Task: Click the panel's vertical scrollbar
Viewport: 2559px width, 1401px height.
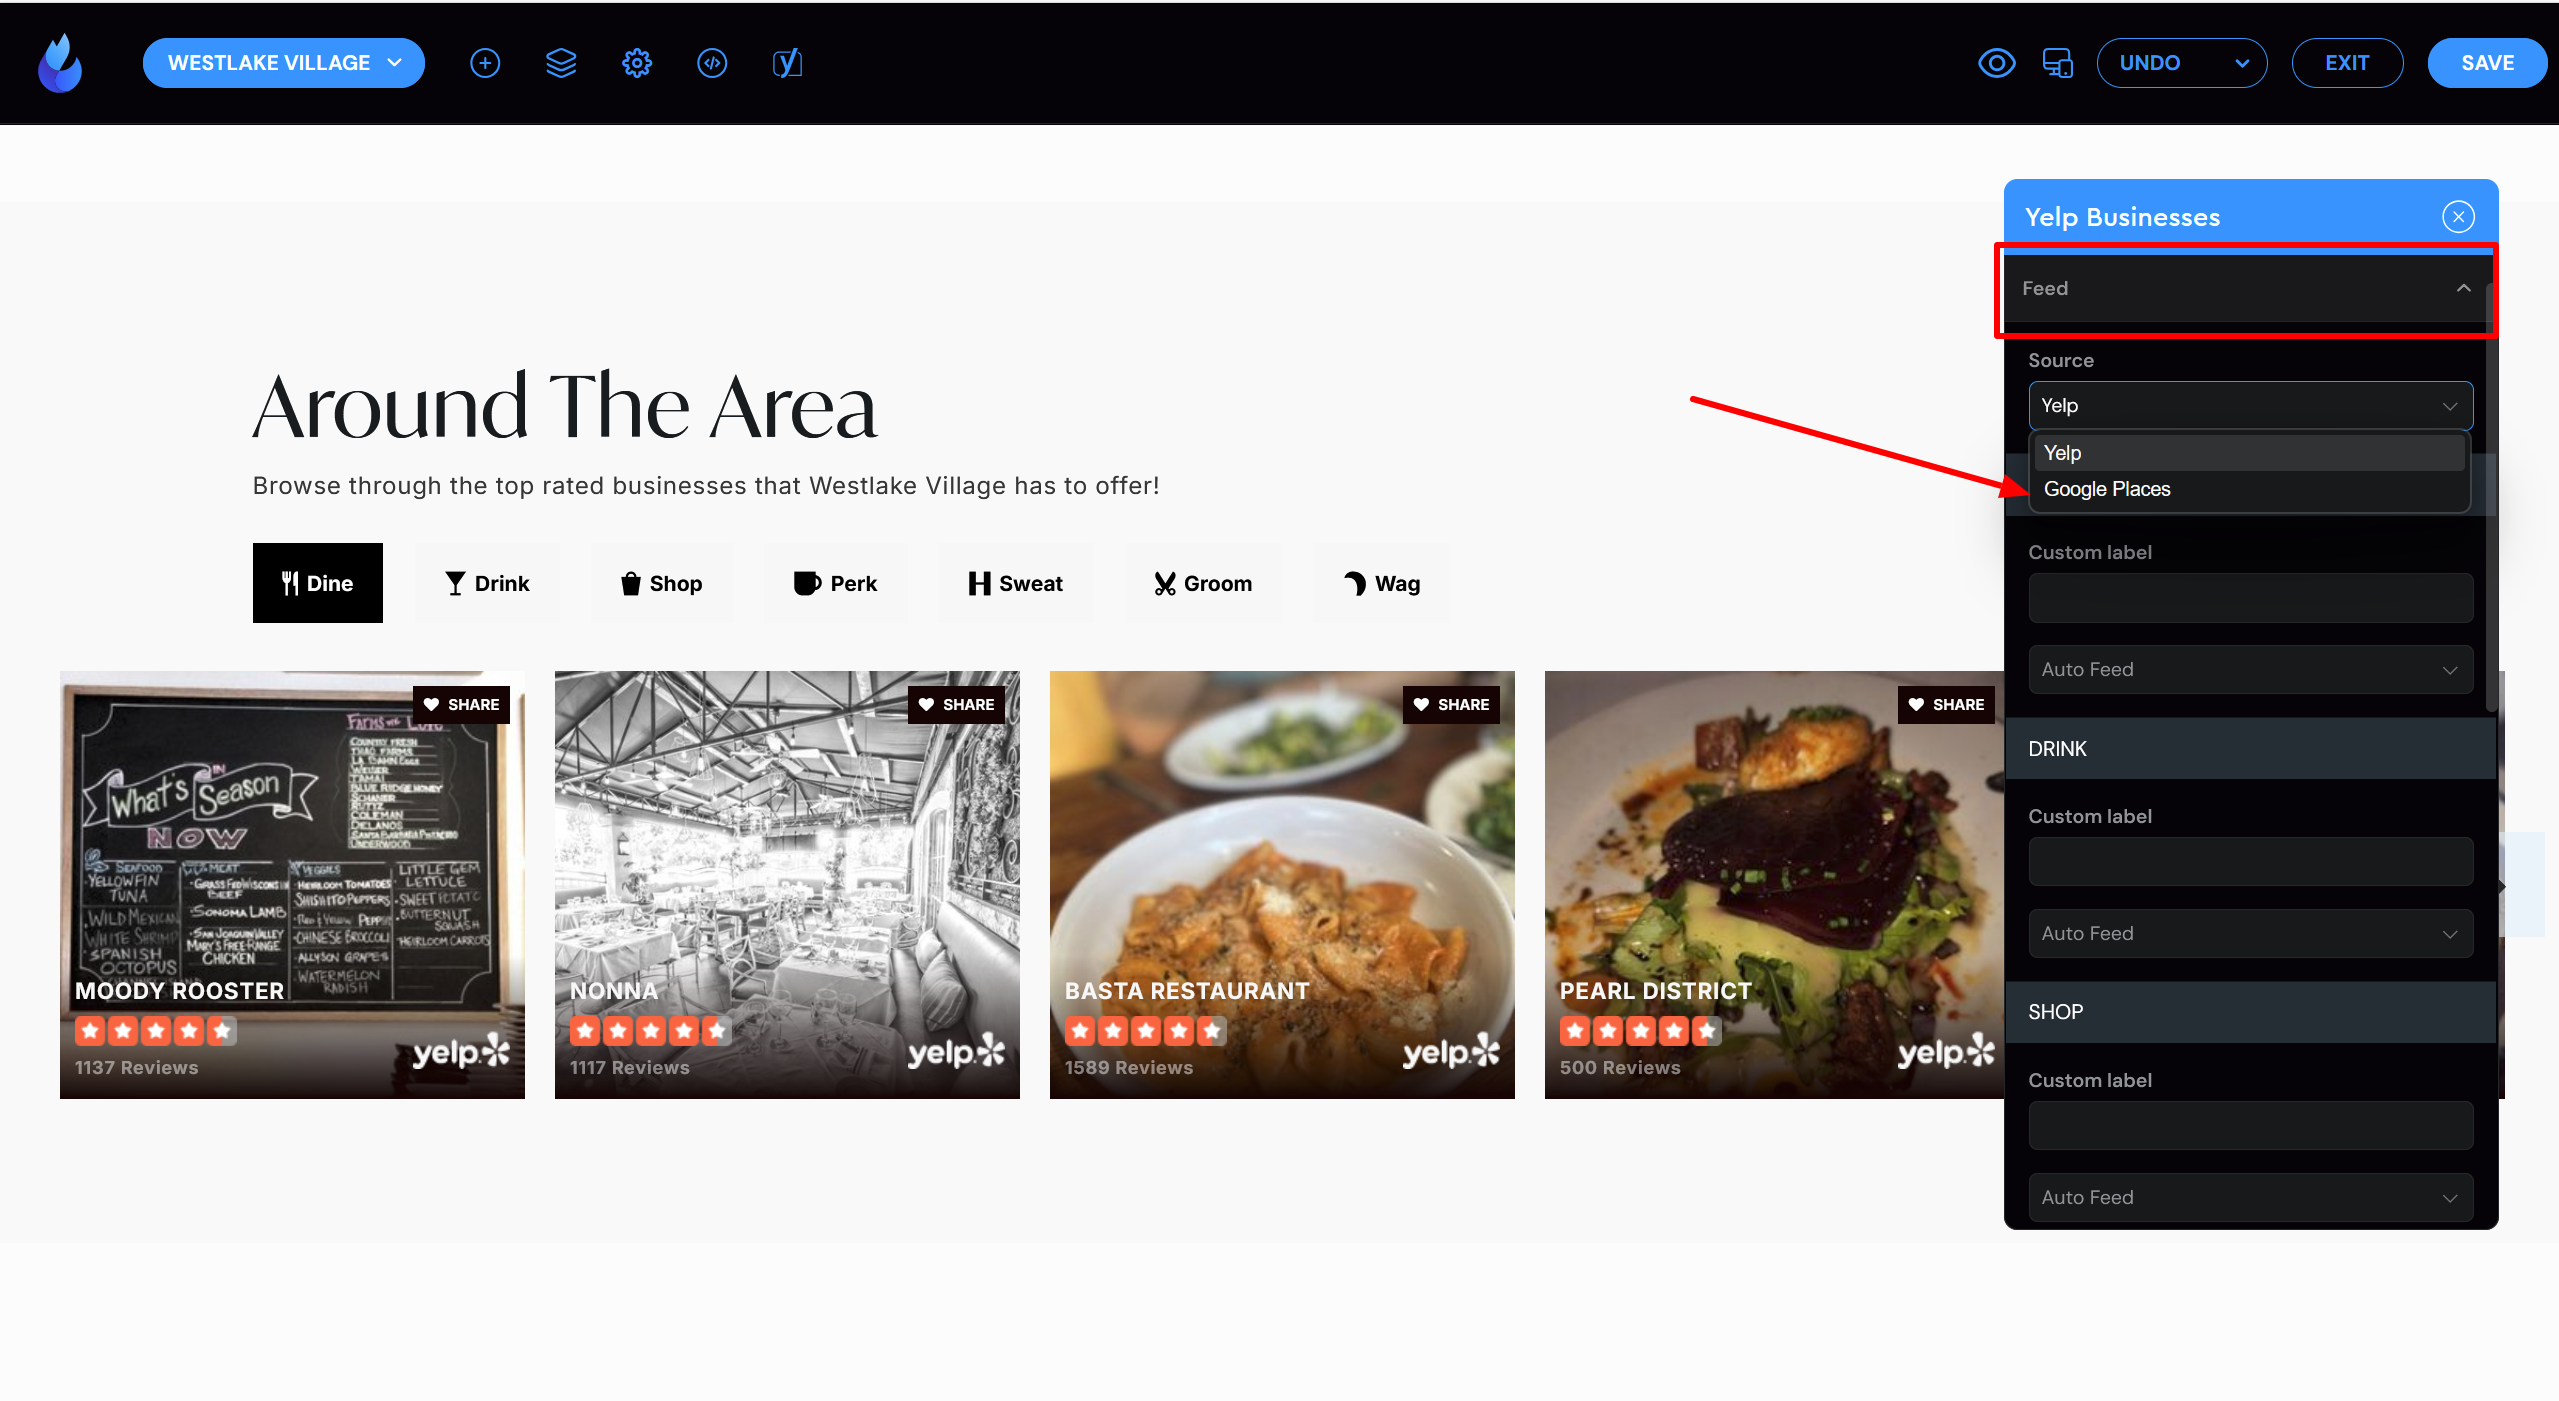Action: (2491, 498)
